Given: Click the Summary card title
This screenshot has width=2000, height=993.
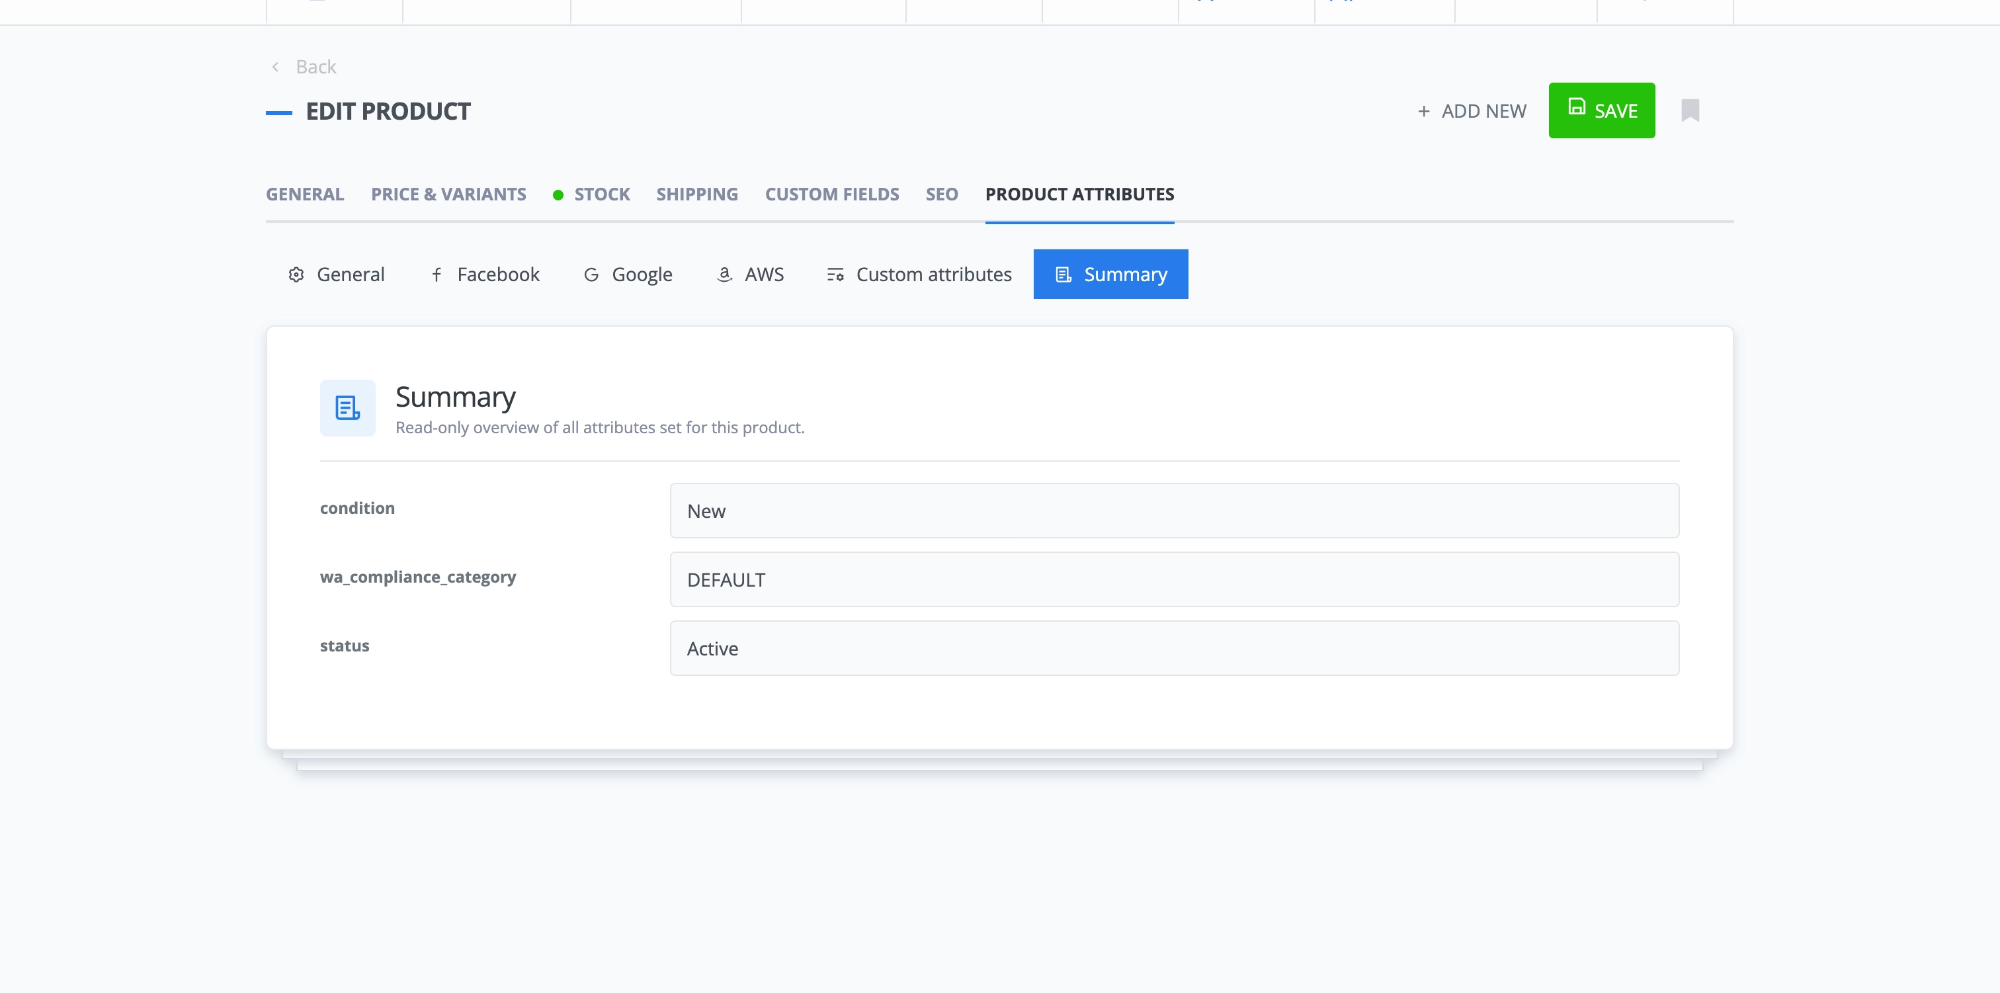Looking at the screenshot, I should coord(456,397).
